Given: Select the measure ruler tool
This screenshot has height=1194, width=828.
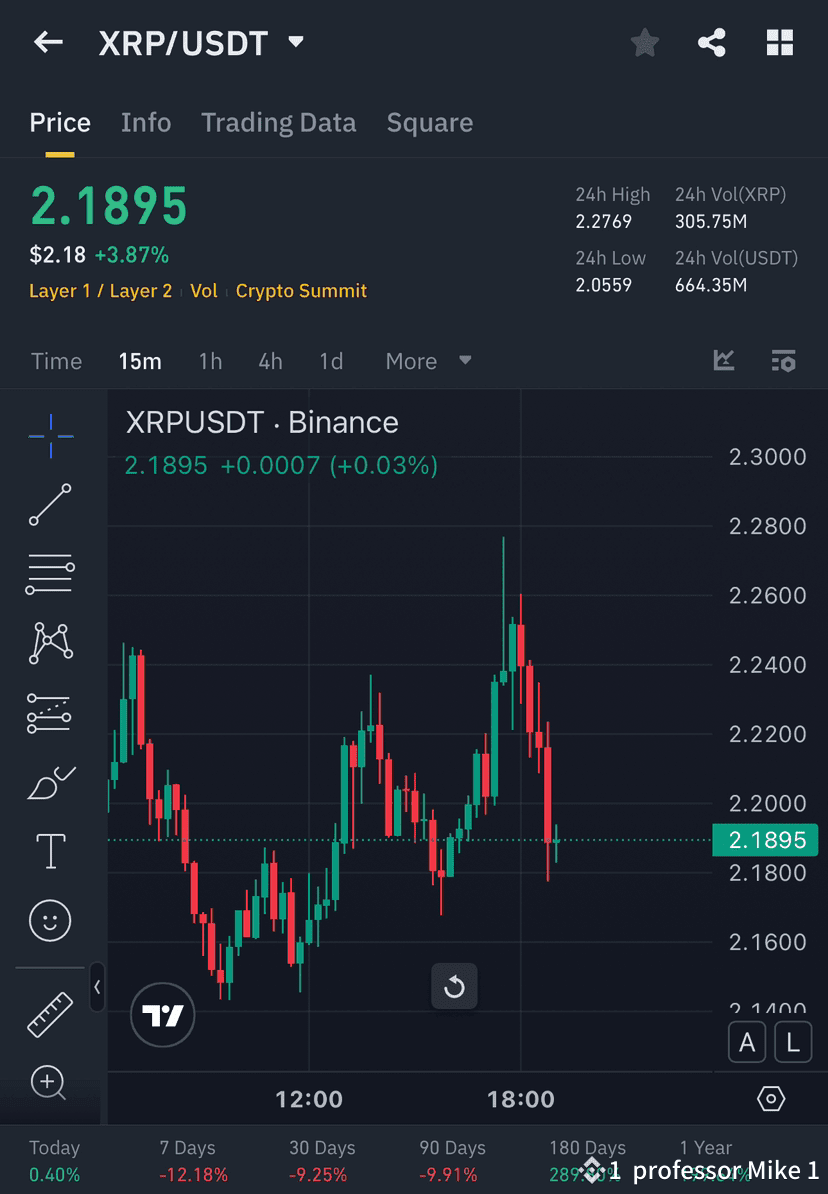Looking at the screenshot, I should pos(50,1013).
